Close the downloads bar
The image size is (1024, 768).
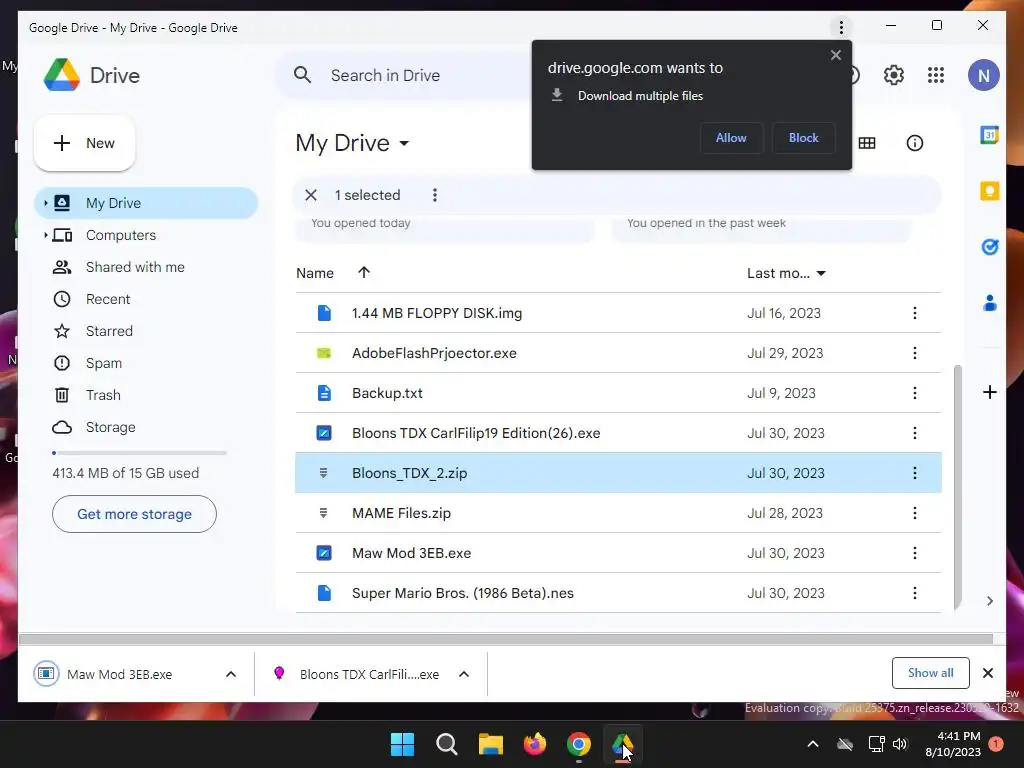(x=988, y=673)
